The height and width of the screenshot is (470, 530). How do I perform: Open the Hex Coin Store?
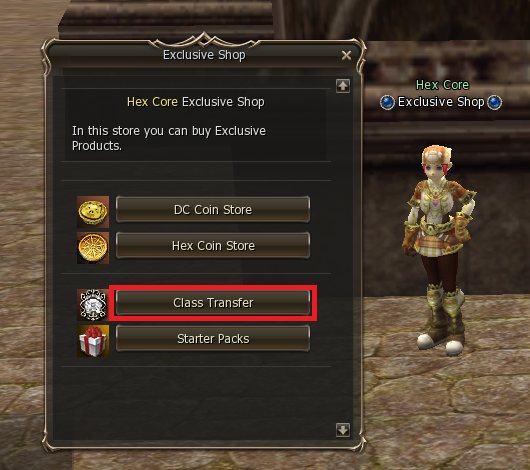pyautogui.click(x=213, y=245)
